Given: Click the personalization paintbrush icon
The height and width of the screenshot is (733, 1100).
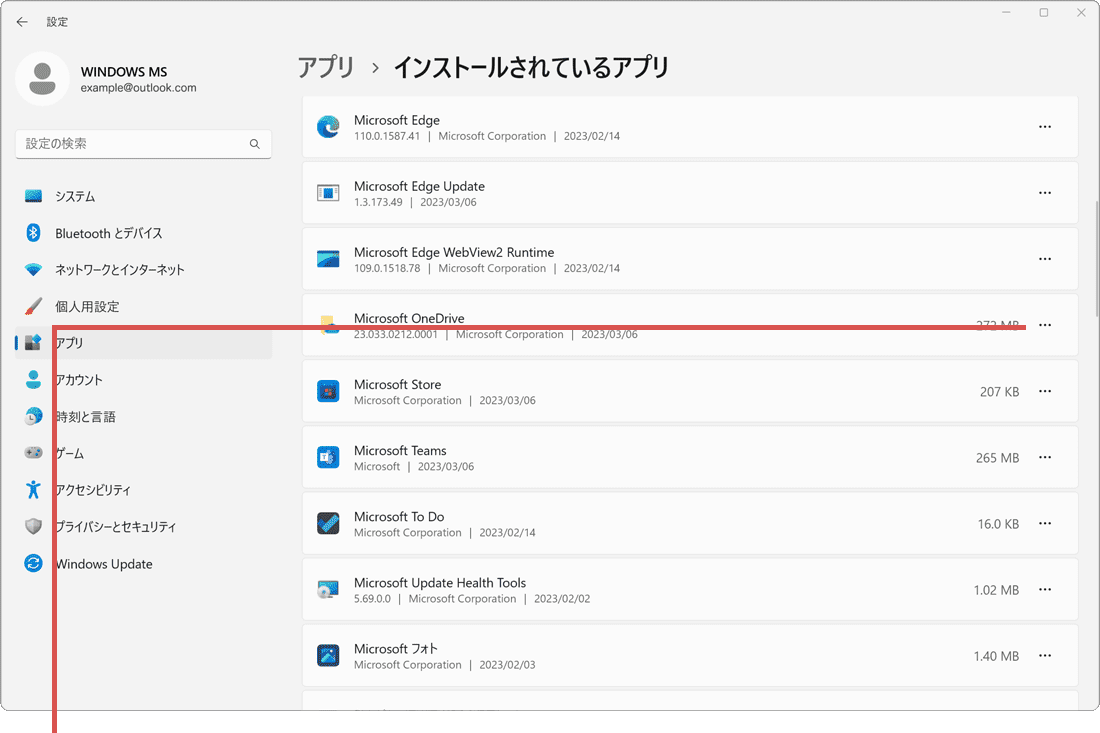Looking at the screenshot, I should pyautogui.click(x=33, y=307).
